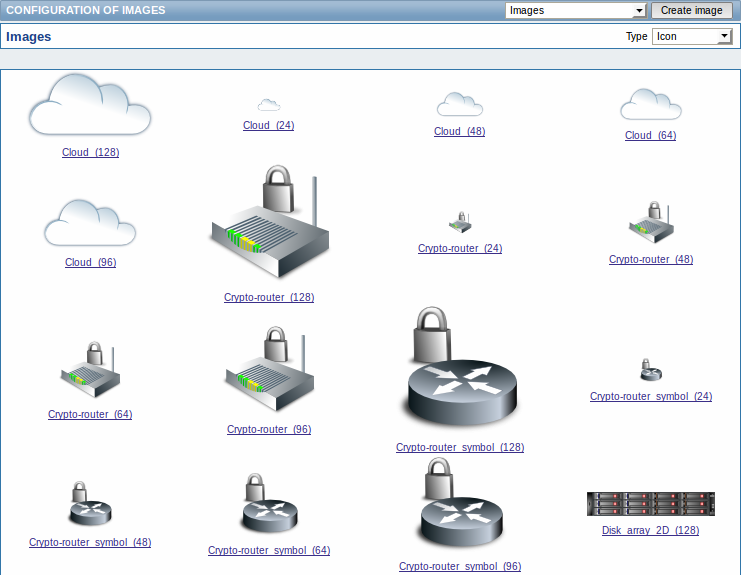Follow the Crypto-router_(64) text link

pyautogui.click(x=90, y=414)
